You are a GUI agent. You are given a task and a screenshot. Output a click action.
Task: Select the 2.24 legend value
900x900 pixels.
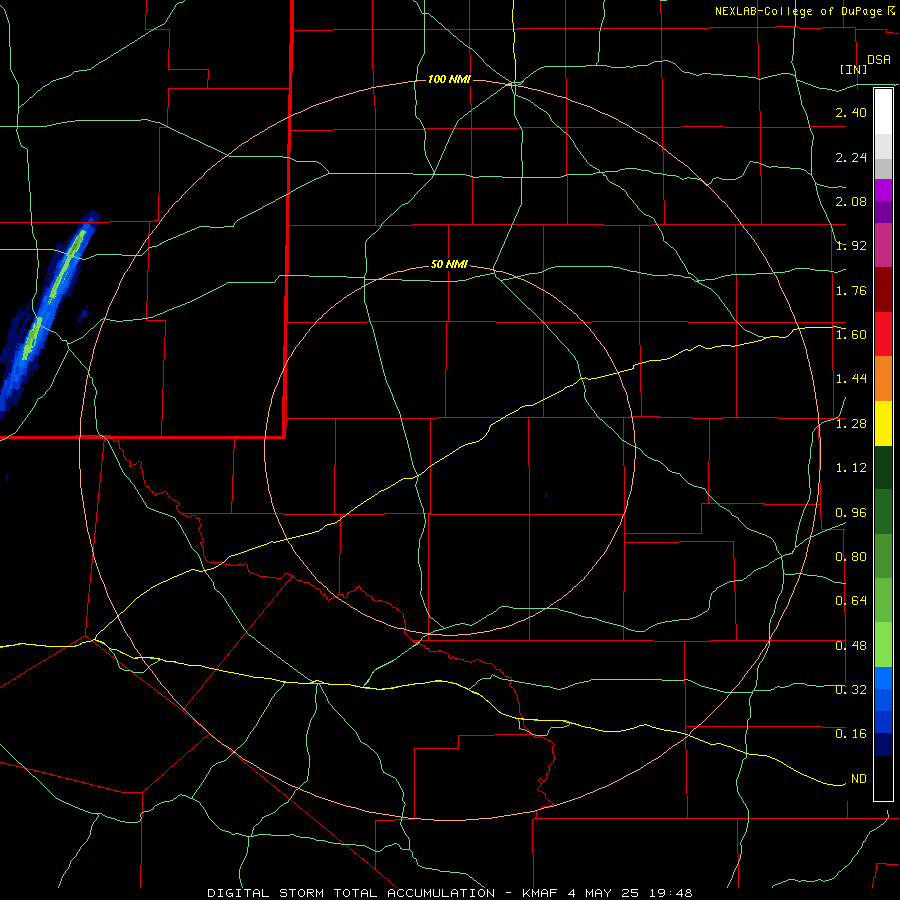[x=851, y=157]
